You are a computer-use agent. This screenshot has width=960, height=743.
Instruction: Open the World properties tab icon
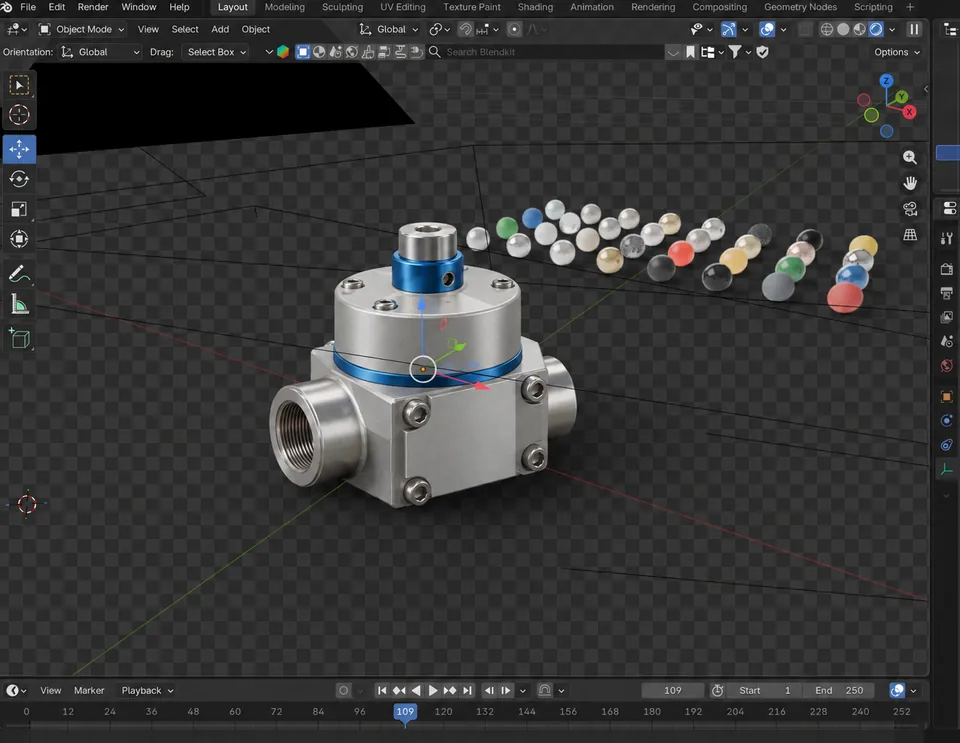[947, 366]
